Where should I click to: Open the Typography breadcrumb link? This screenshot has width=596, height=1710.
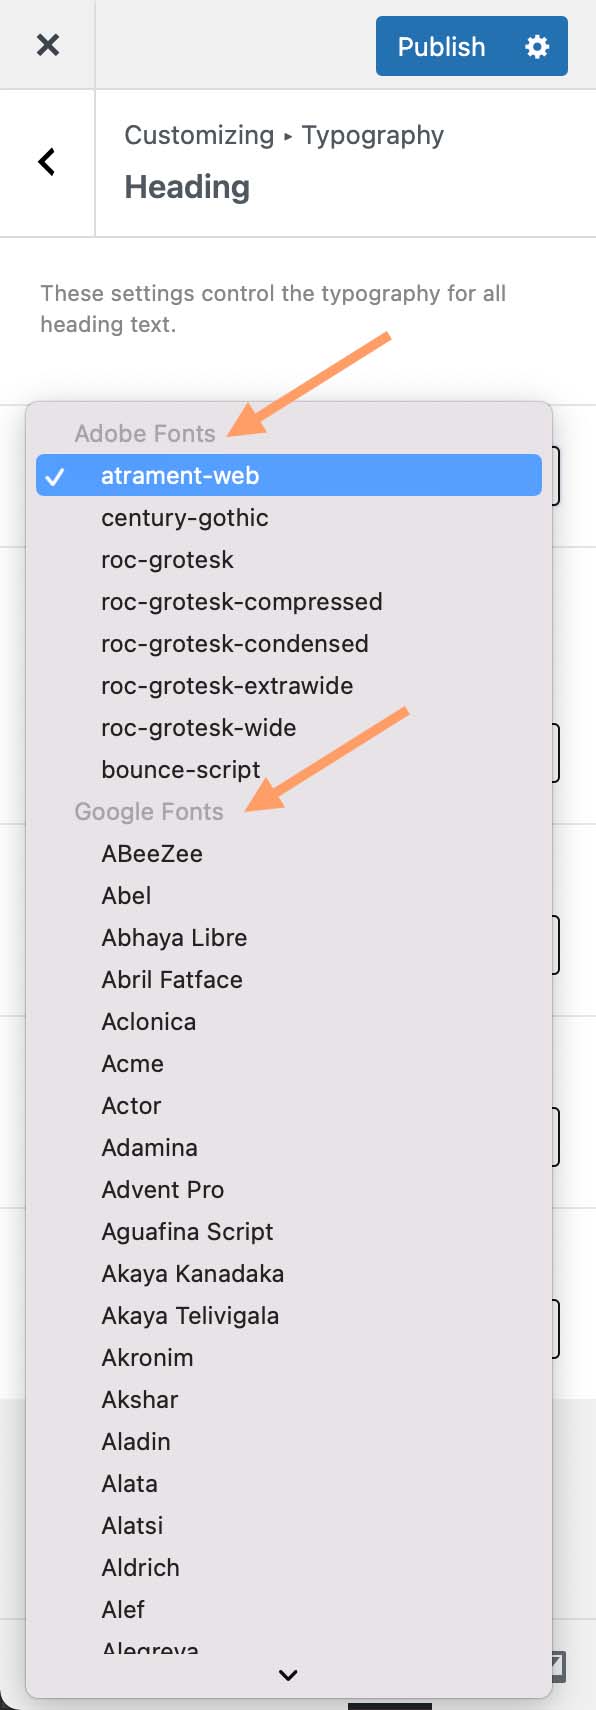point(371,135)
